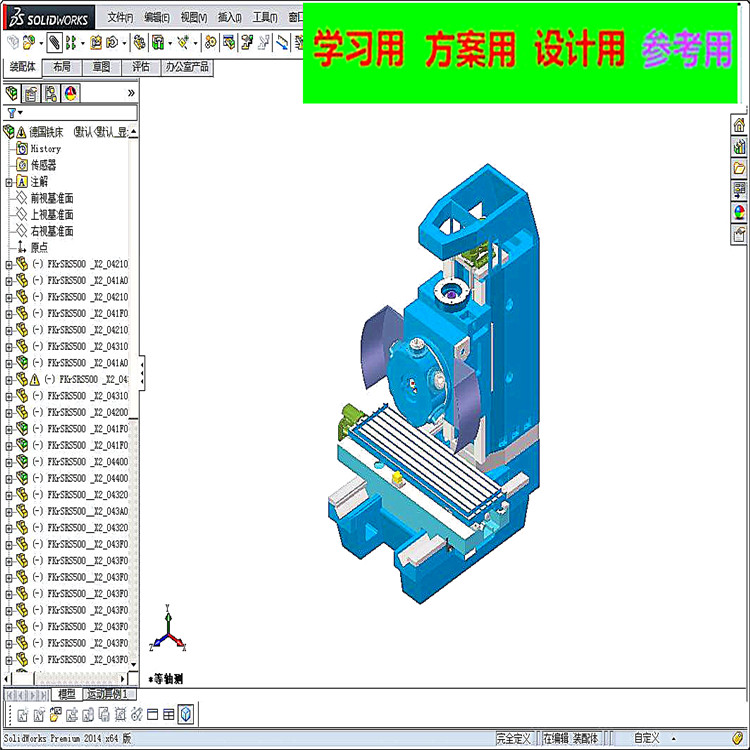750x750 pixels.
Task: Select the 右视基准面 right plane
Action: pos(52,232)
